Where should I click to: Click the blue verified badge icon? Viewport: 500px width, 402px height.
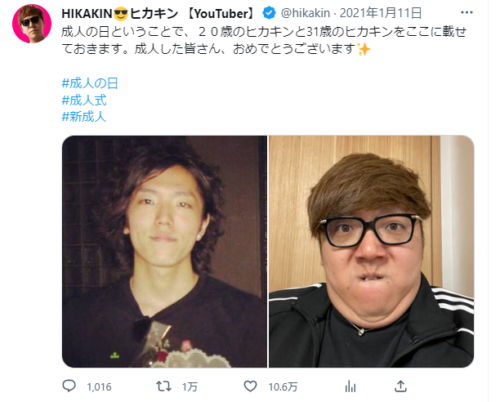pos(269,13)
